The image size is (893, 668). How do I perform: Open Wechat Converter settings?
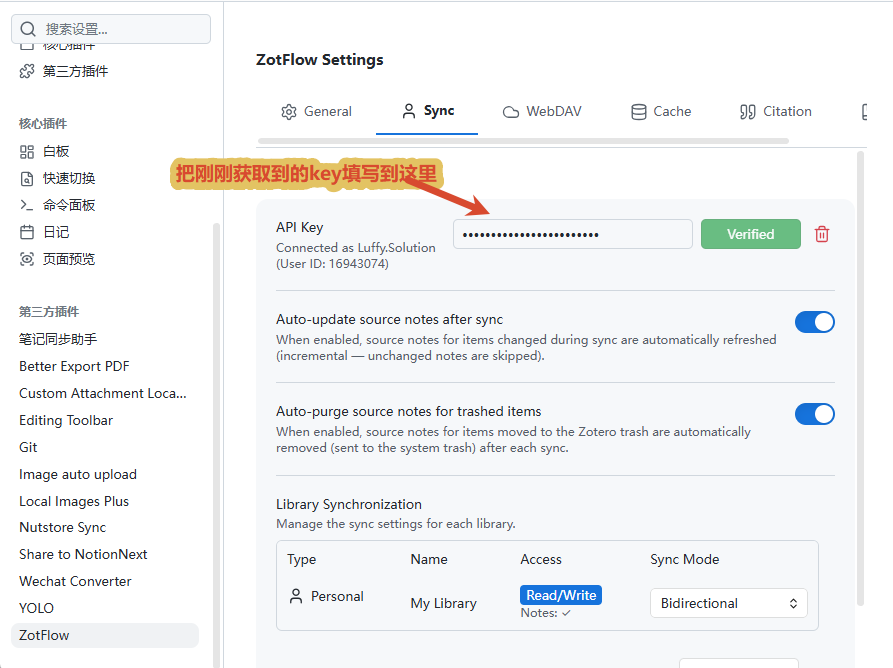[75, 581]
